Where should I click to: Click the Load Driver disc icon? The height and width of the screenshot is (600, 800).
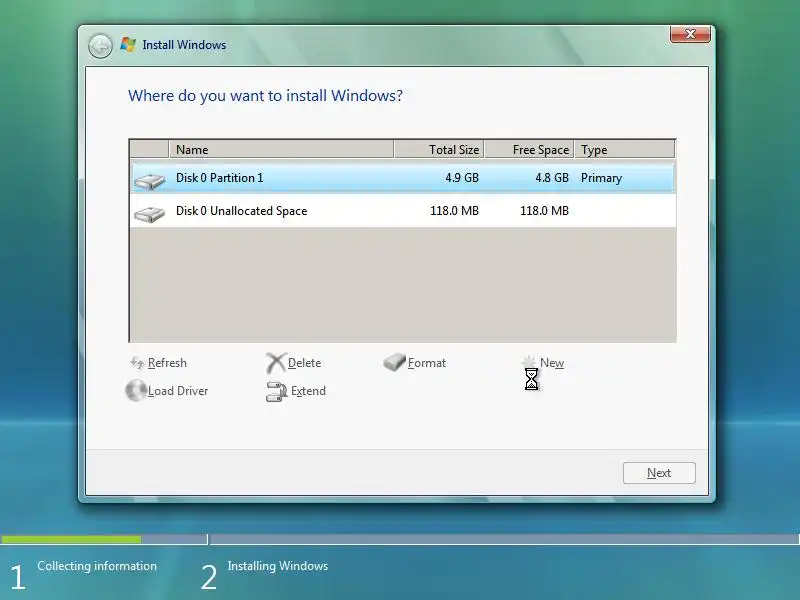(x=136, y=391)
